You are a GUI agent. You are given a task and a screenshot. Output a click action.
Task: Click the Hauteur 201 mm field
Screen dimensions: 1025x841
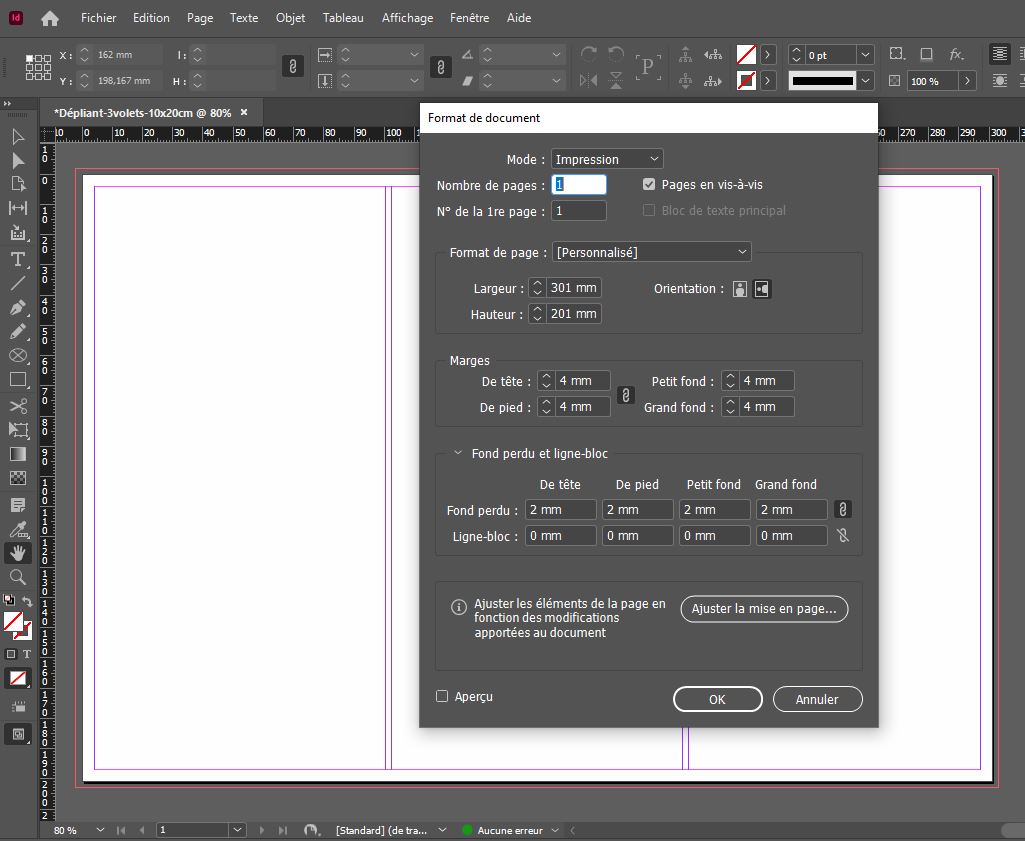[574, 314]
